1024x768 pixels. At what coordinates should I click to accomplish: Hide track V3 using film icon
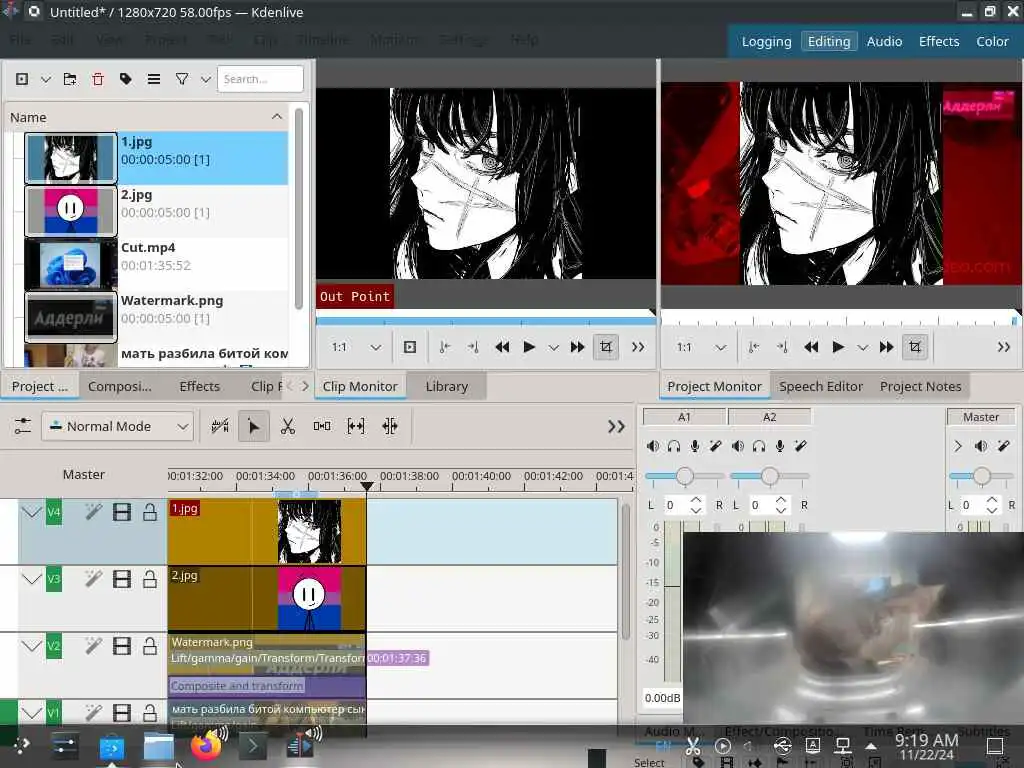[121, 579]
